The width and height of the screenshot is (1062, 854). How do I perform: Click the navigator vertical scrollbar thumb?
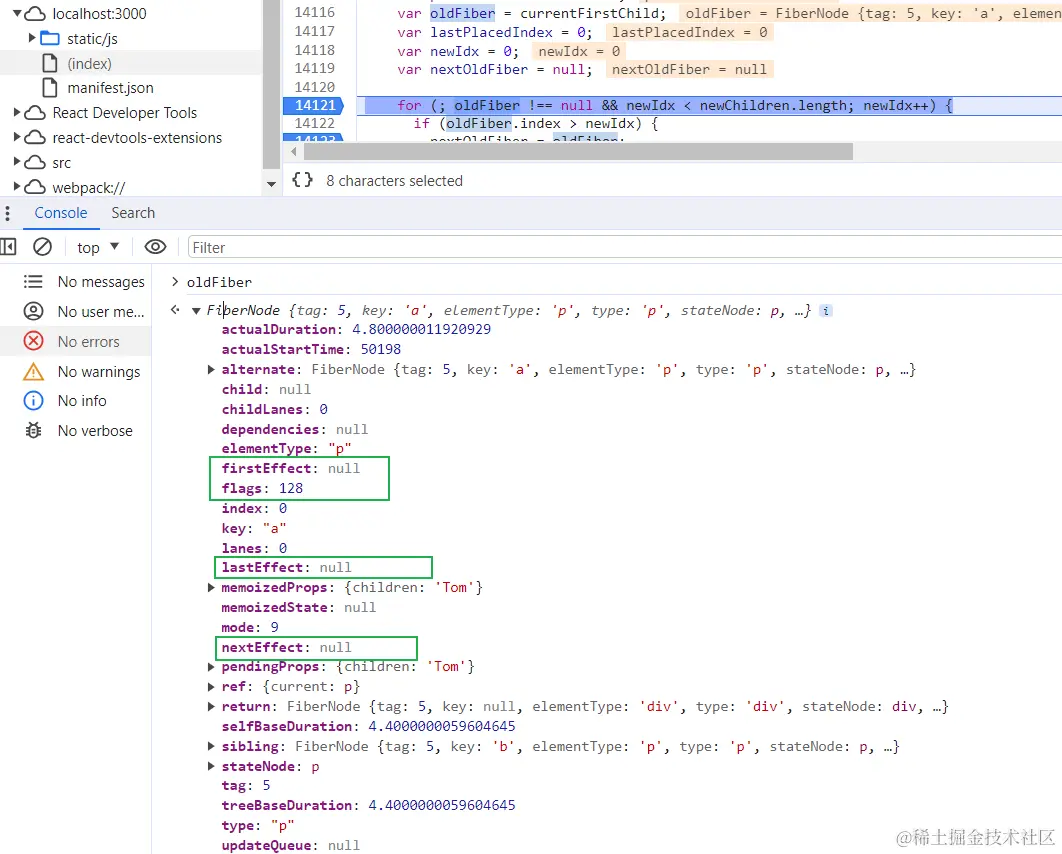tap(271, 84)
